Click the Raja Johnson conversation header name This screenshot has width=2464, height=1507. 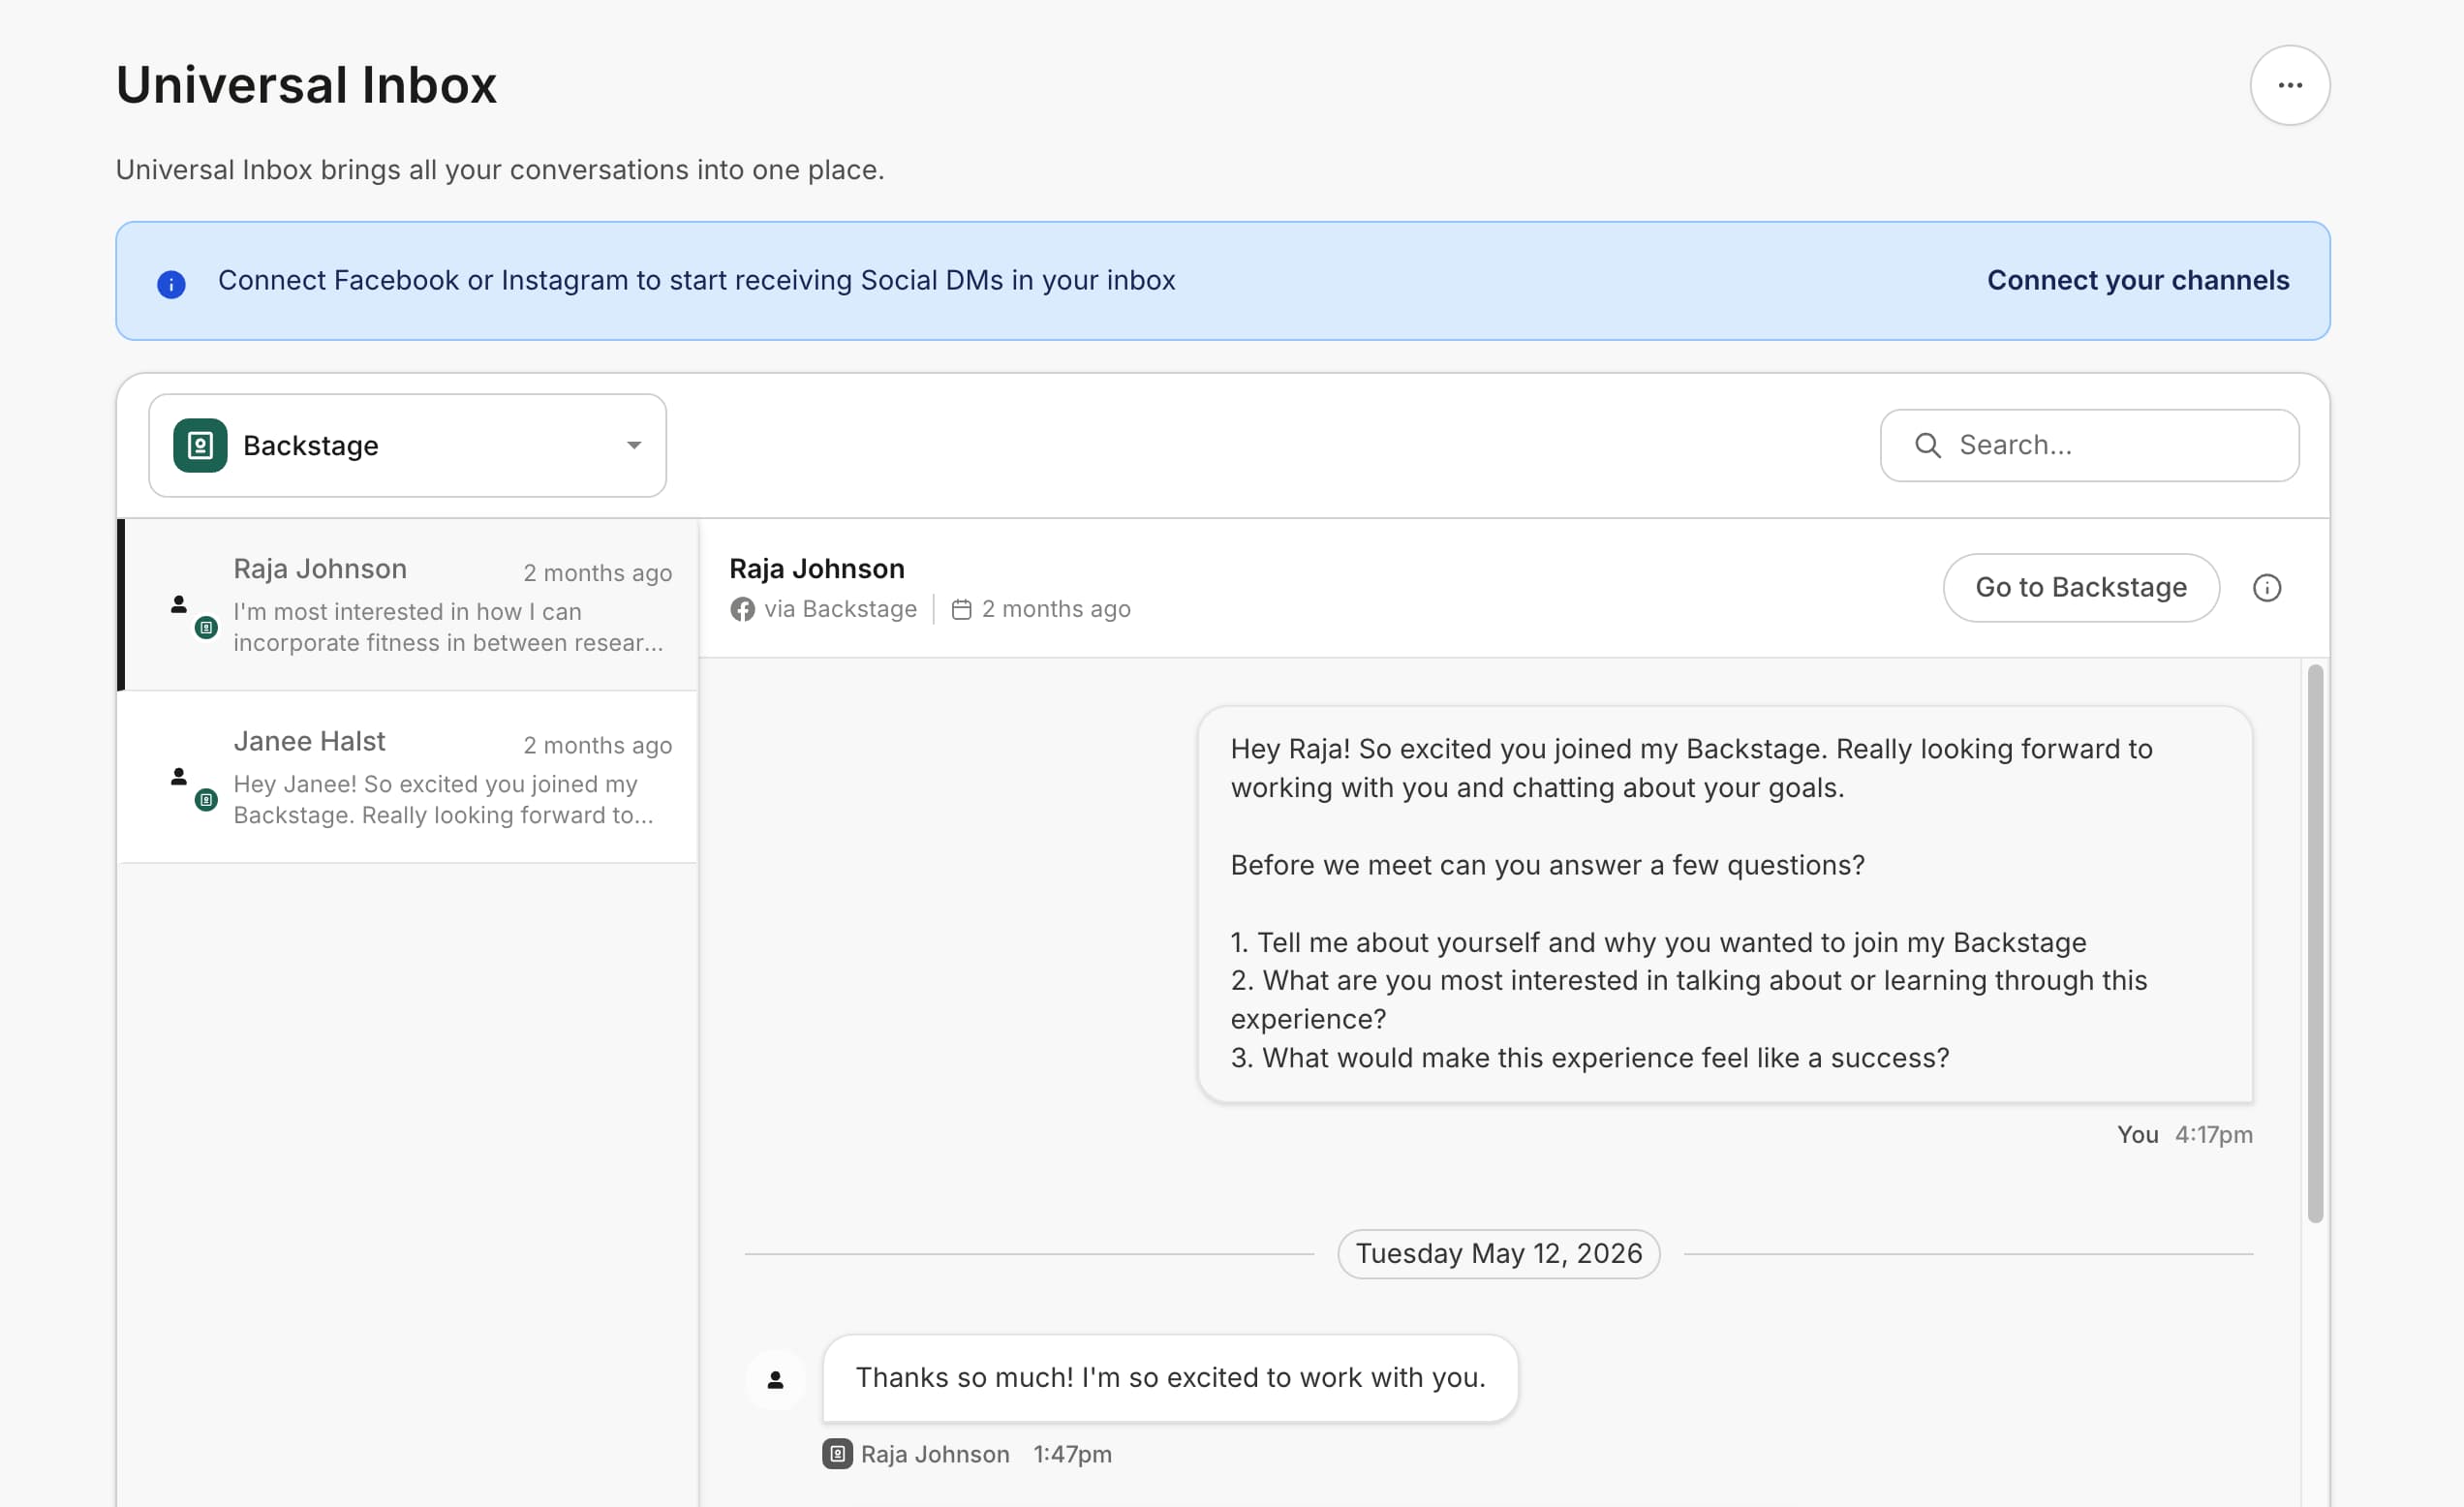pyautogui.click(x=816, y=568)
